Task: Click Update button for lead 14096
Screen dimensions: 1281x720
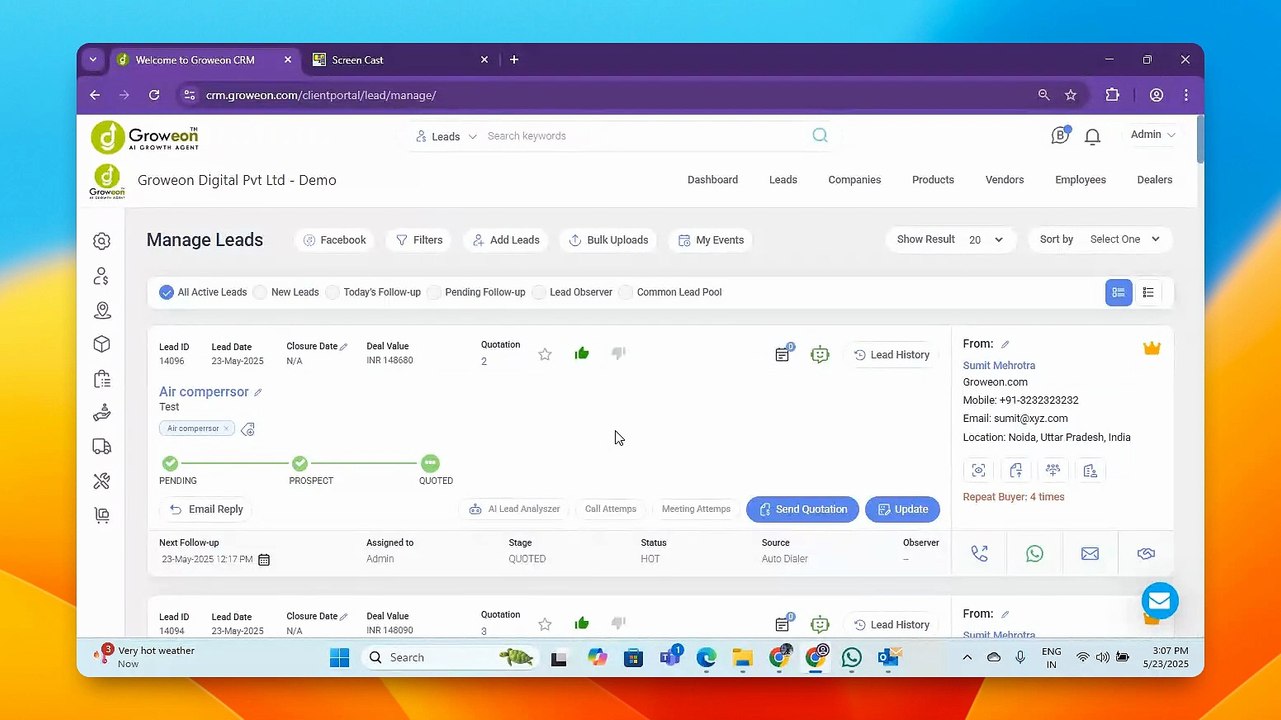Action: pos(903,509)
